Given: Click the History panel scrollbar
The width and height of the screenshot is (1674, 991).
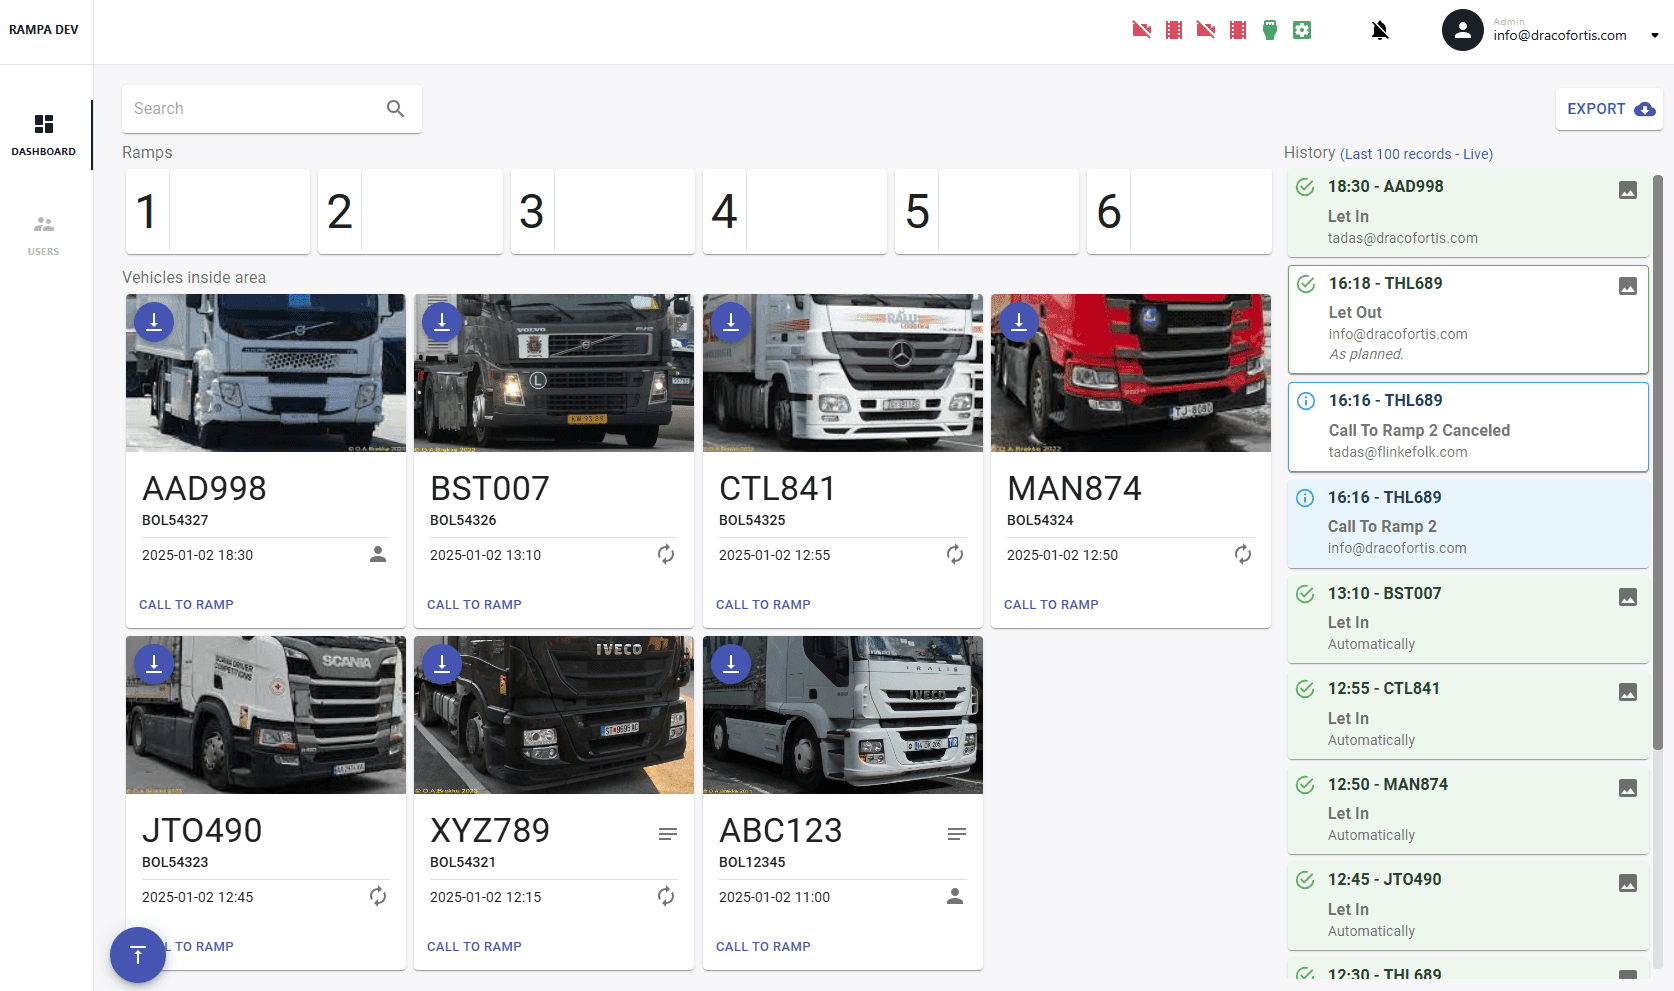Looking at the screenshot, I should (x=1657, y=460).
